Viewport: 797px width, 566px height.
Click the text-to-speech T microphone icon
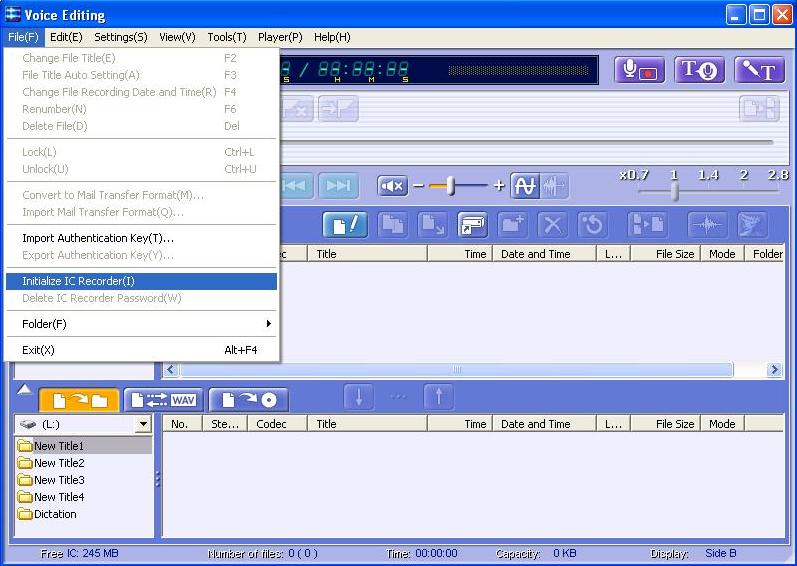[x=699, y=70]
